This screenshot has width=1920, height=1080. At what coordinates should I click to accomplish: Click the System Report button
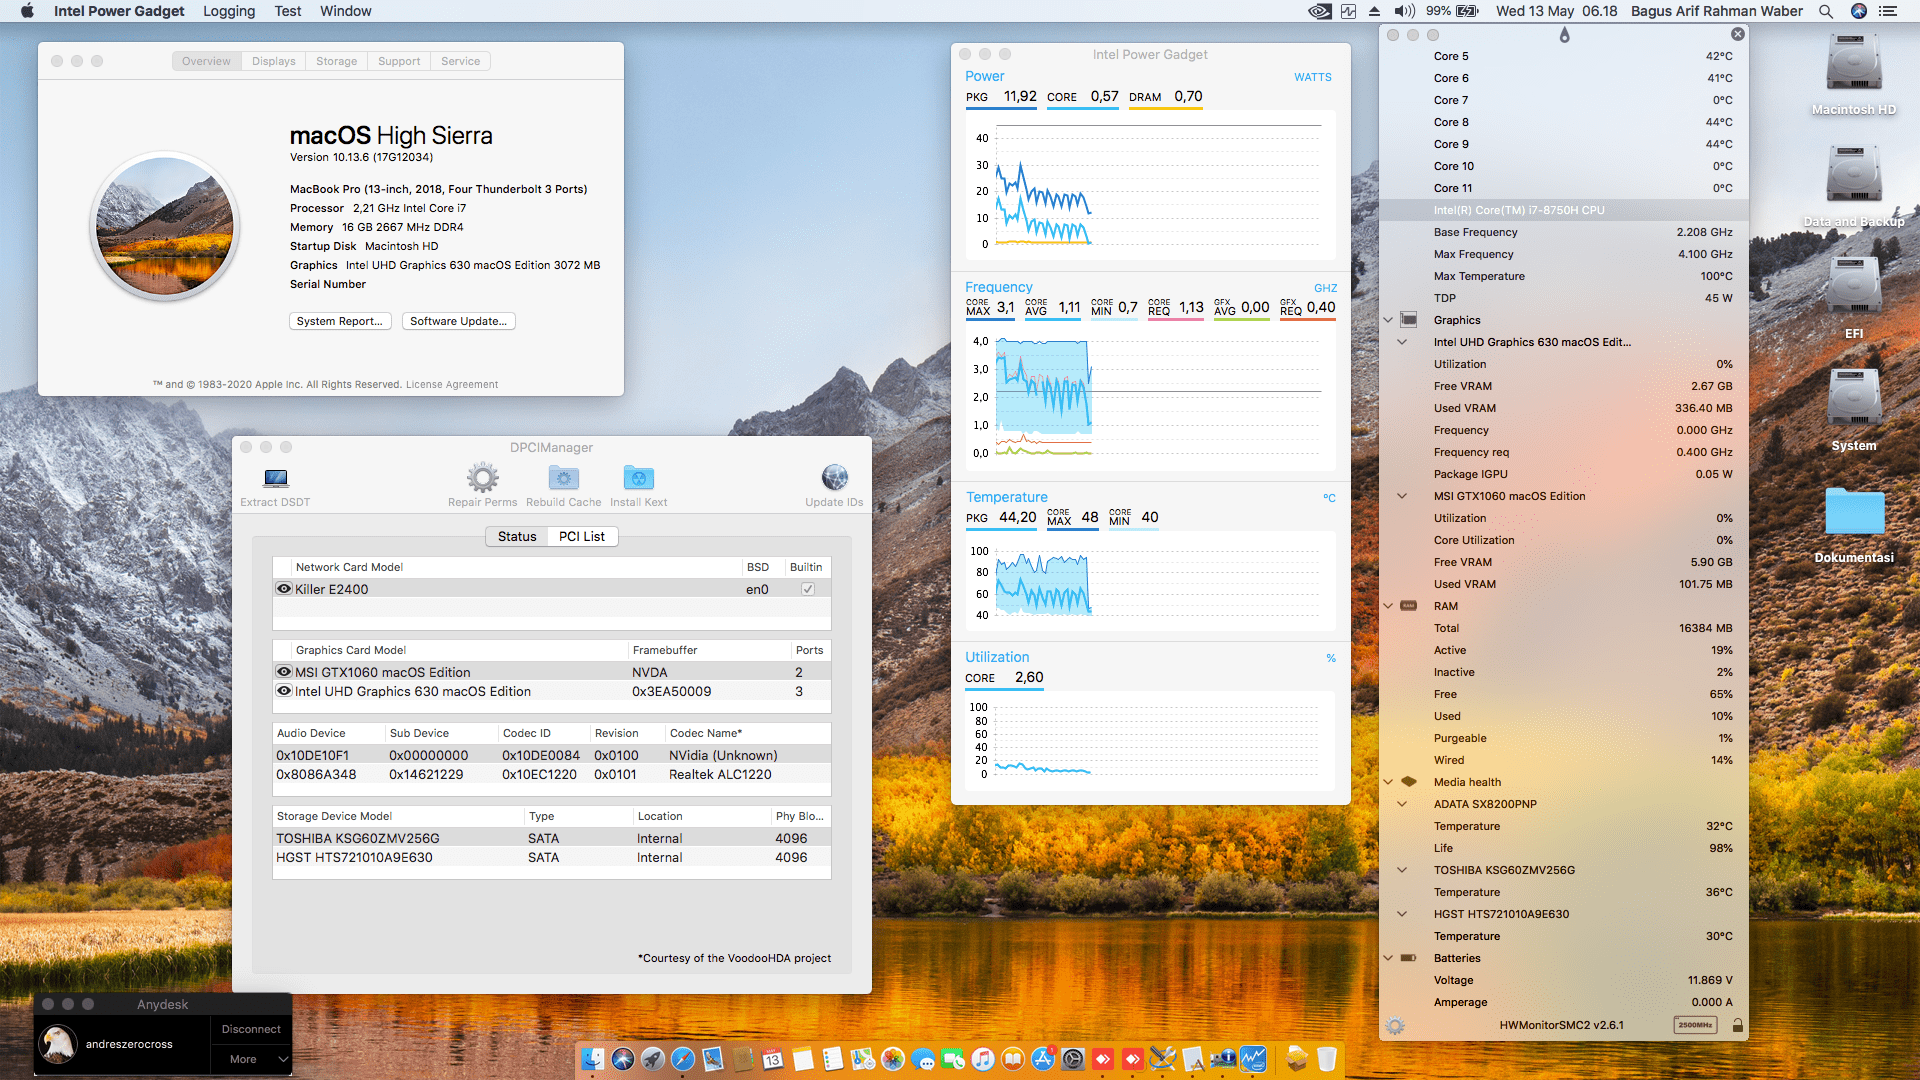coord(340,321)
